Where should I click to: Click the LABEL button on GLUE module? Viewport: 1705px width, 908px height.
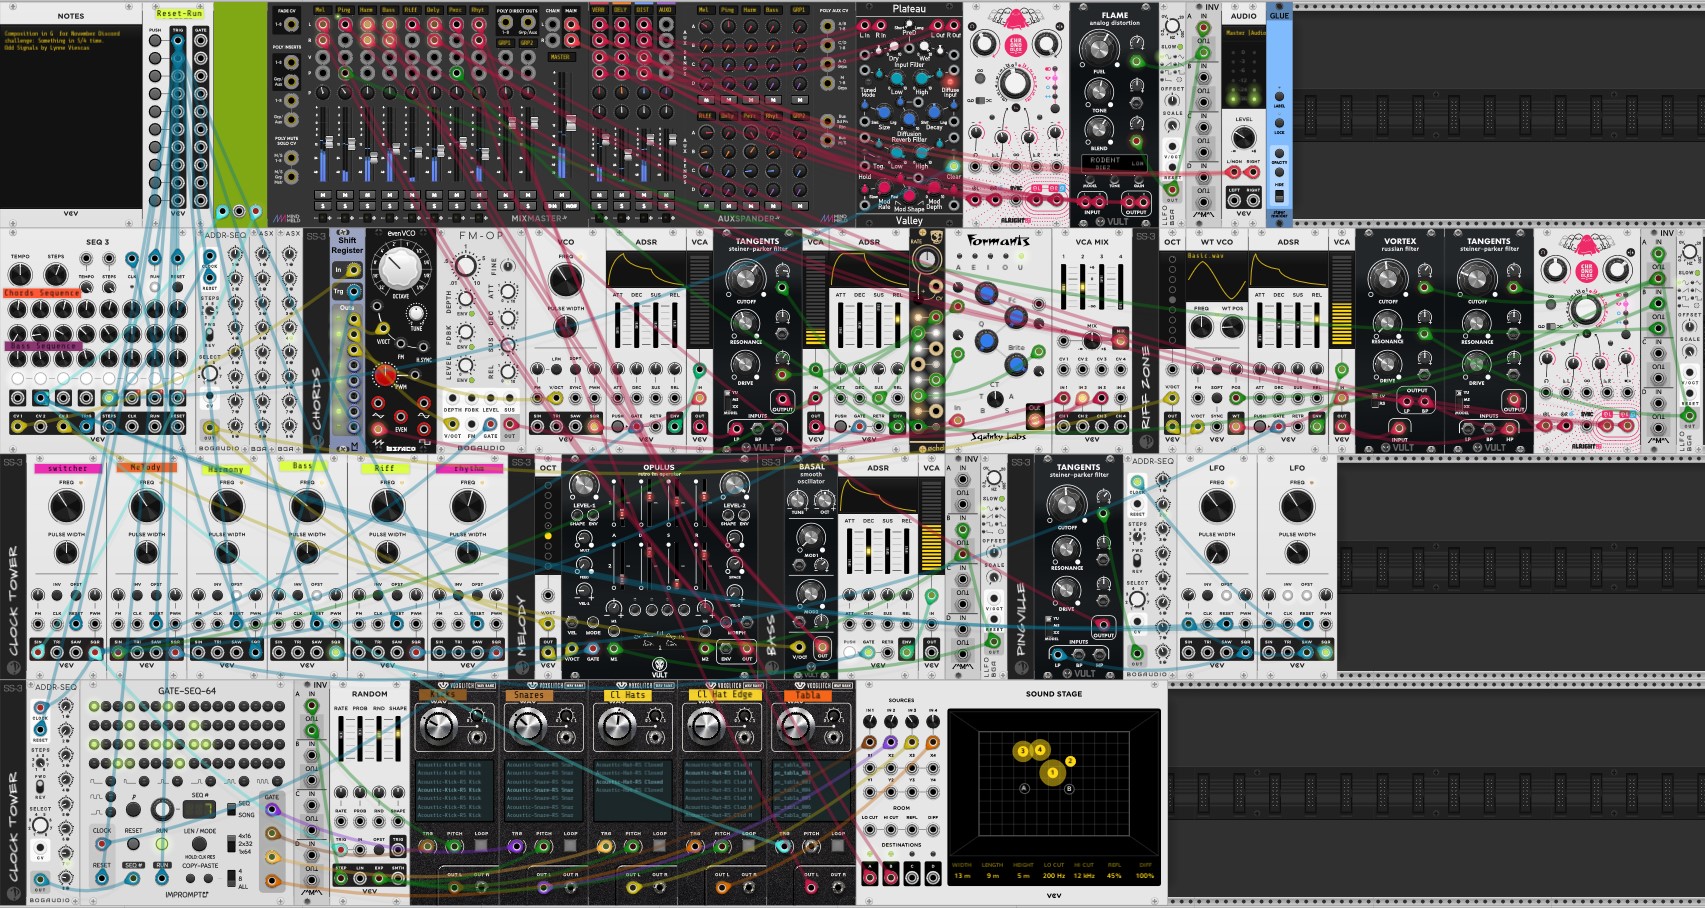tap(1279, 94)
